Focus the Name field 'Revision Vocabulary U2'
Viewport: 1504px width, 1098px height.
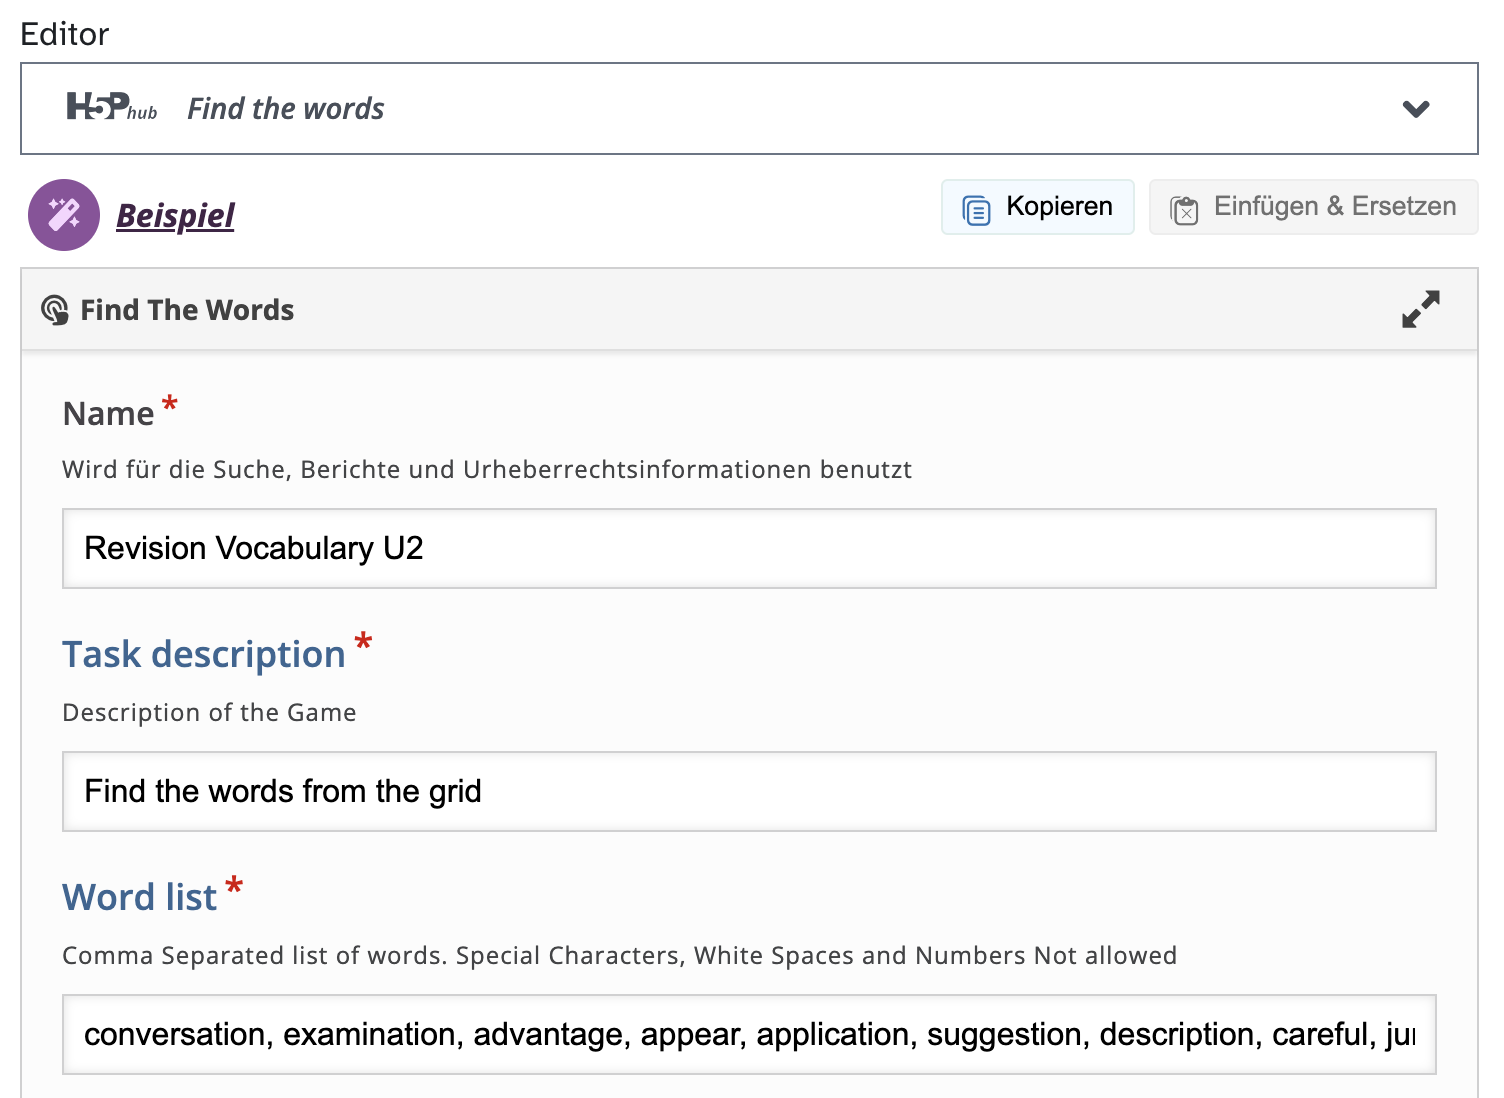748,549
